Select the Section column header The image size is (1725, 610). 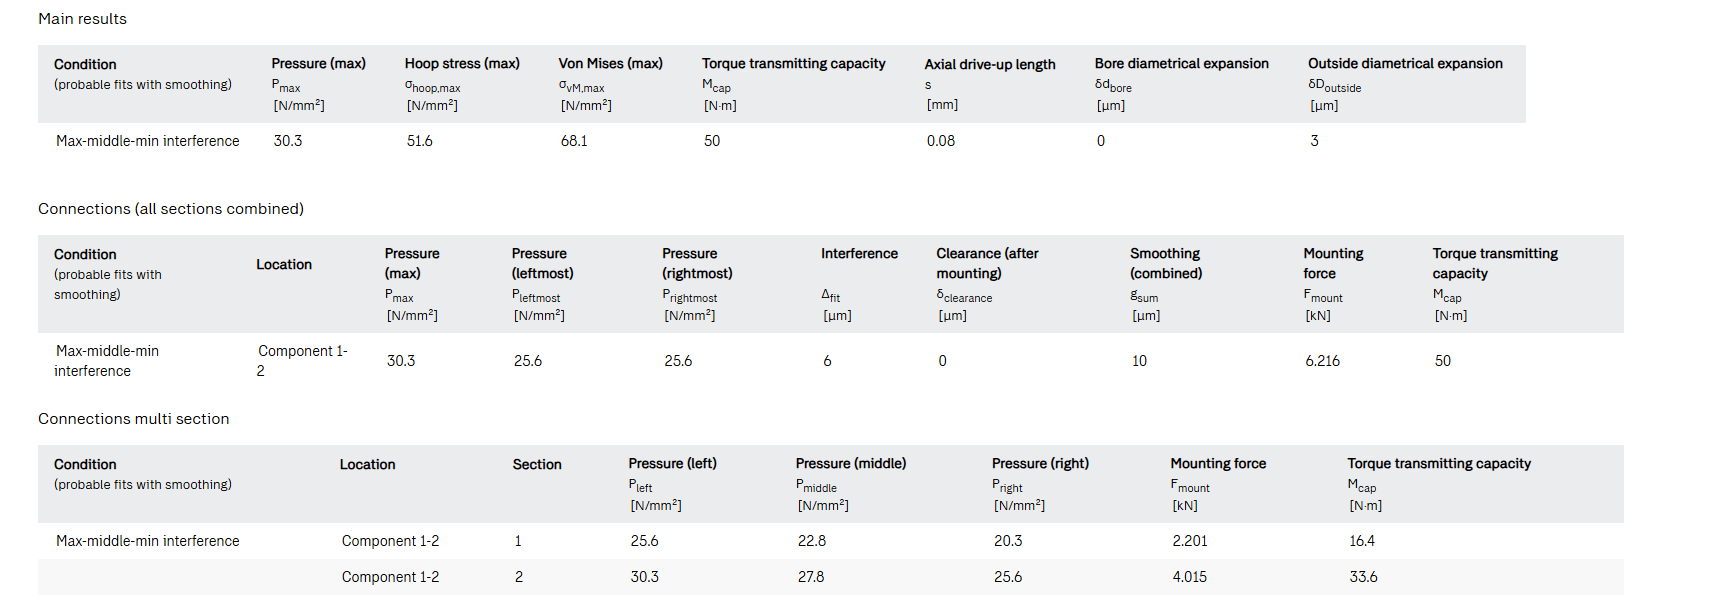(x=537, y=465)
